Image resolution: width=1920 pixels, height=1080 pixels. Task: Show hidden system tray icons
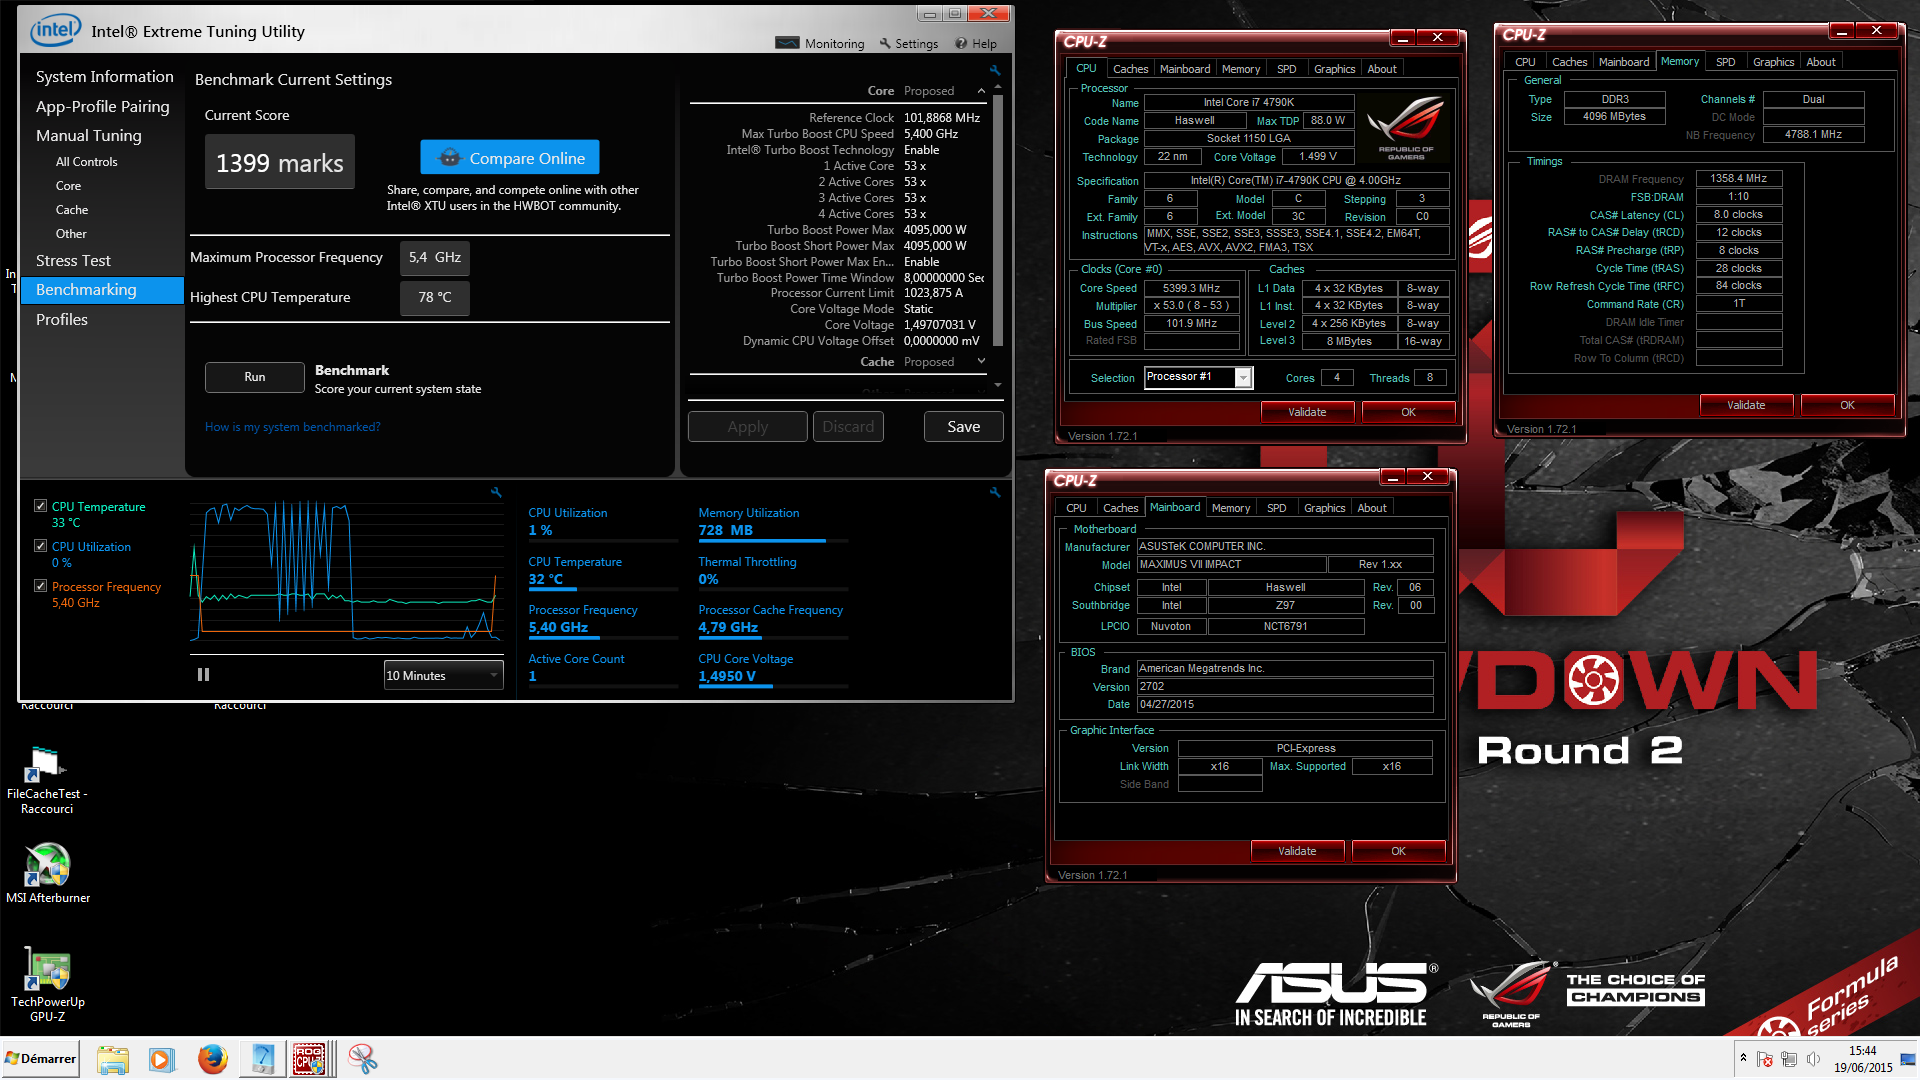pos(1743,1059)
